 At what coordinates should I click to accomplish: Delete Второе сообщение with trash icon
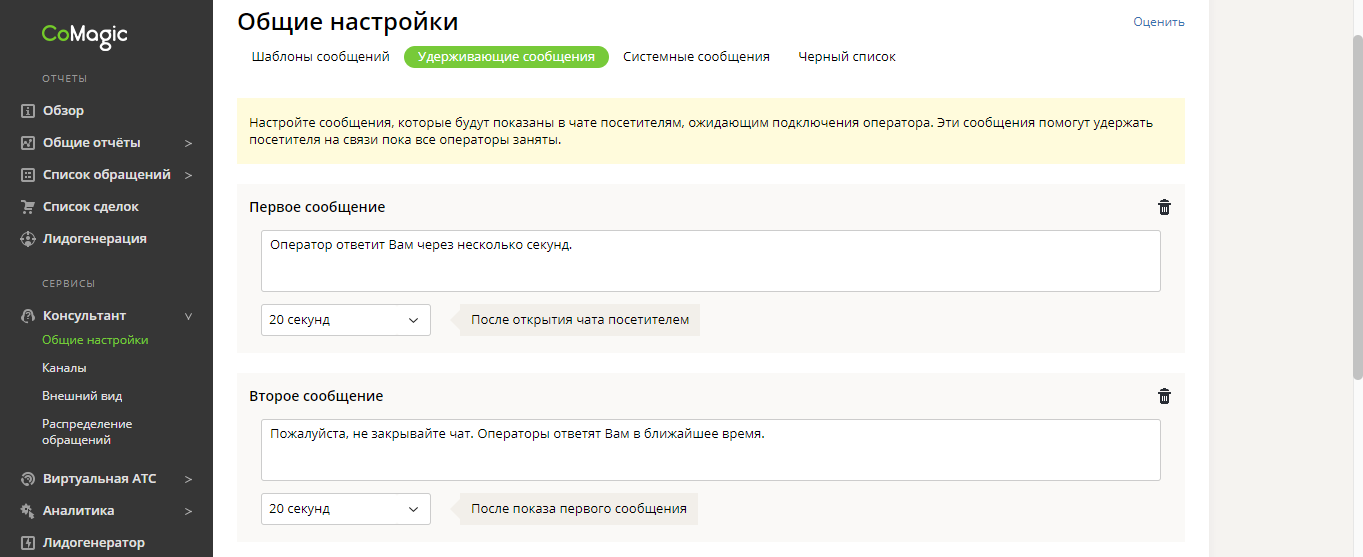[1164, 396]
